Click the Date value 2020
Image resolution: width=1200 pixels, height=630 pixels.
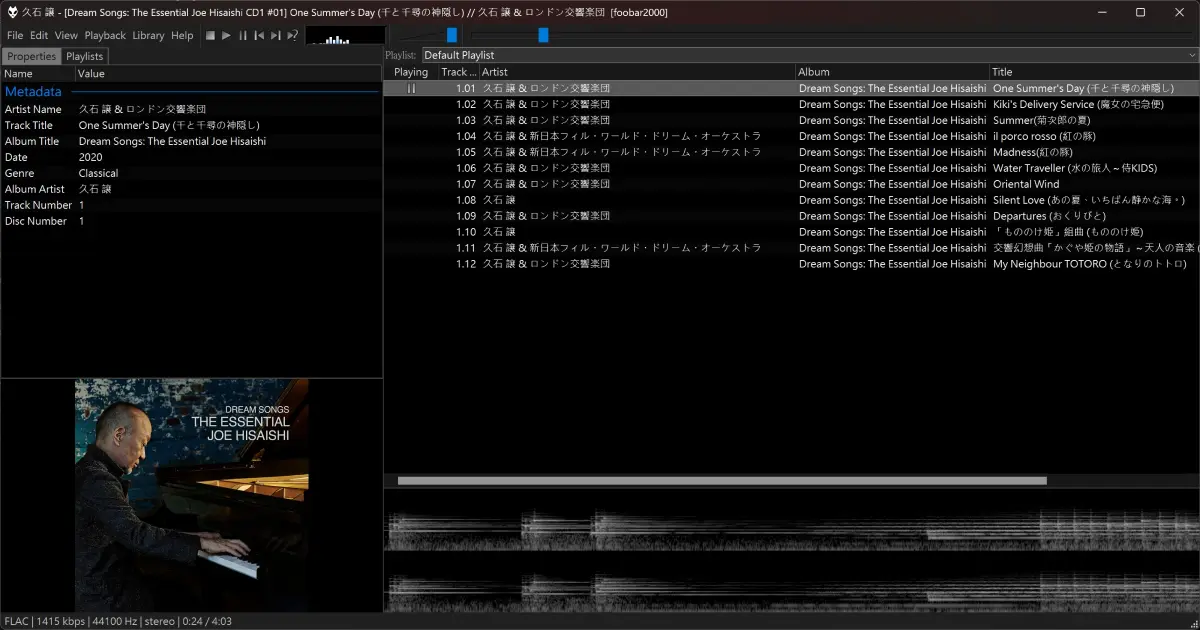tap(90, 157)
